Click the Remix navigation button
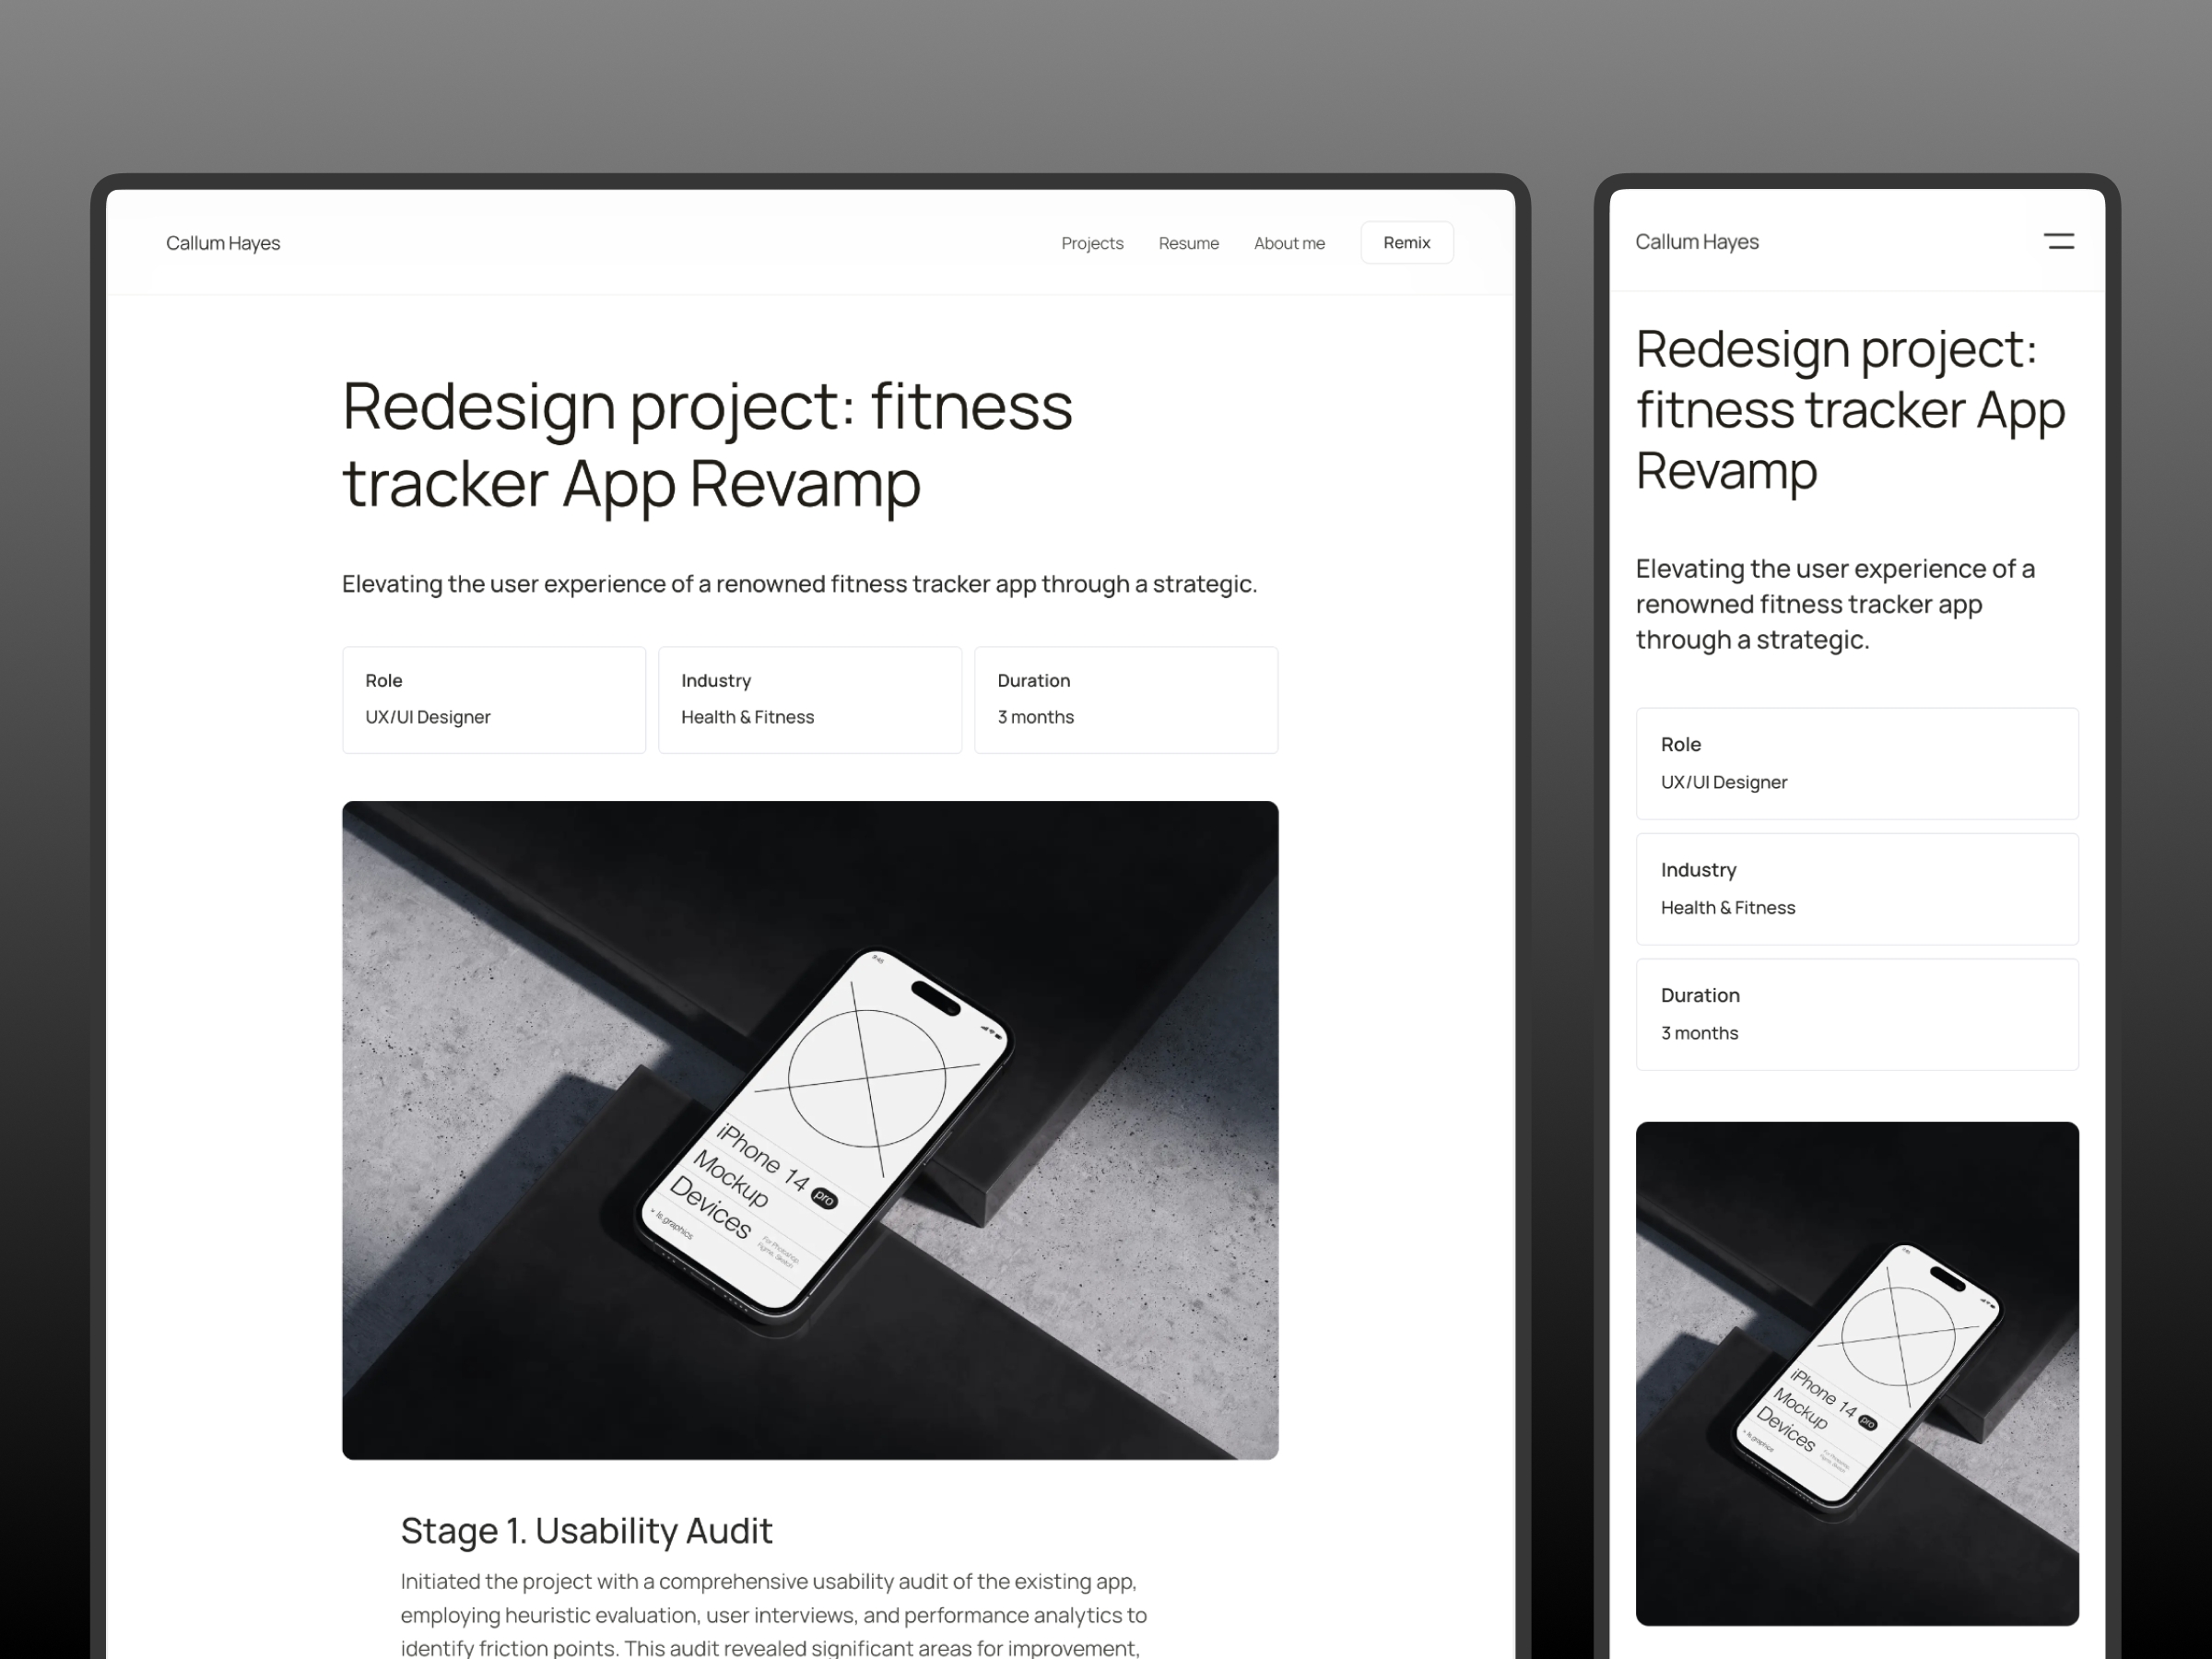The image size is (2212, 1659). coord(1407,242)
